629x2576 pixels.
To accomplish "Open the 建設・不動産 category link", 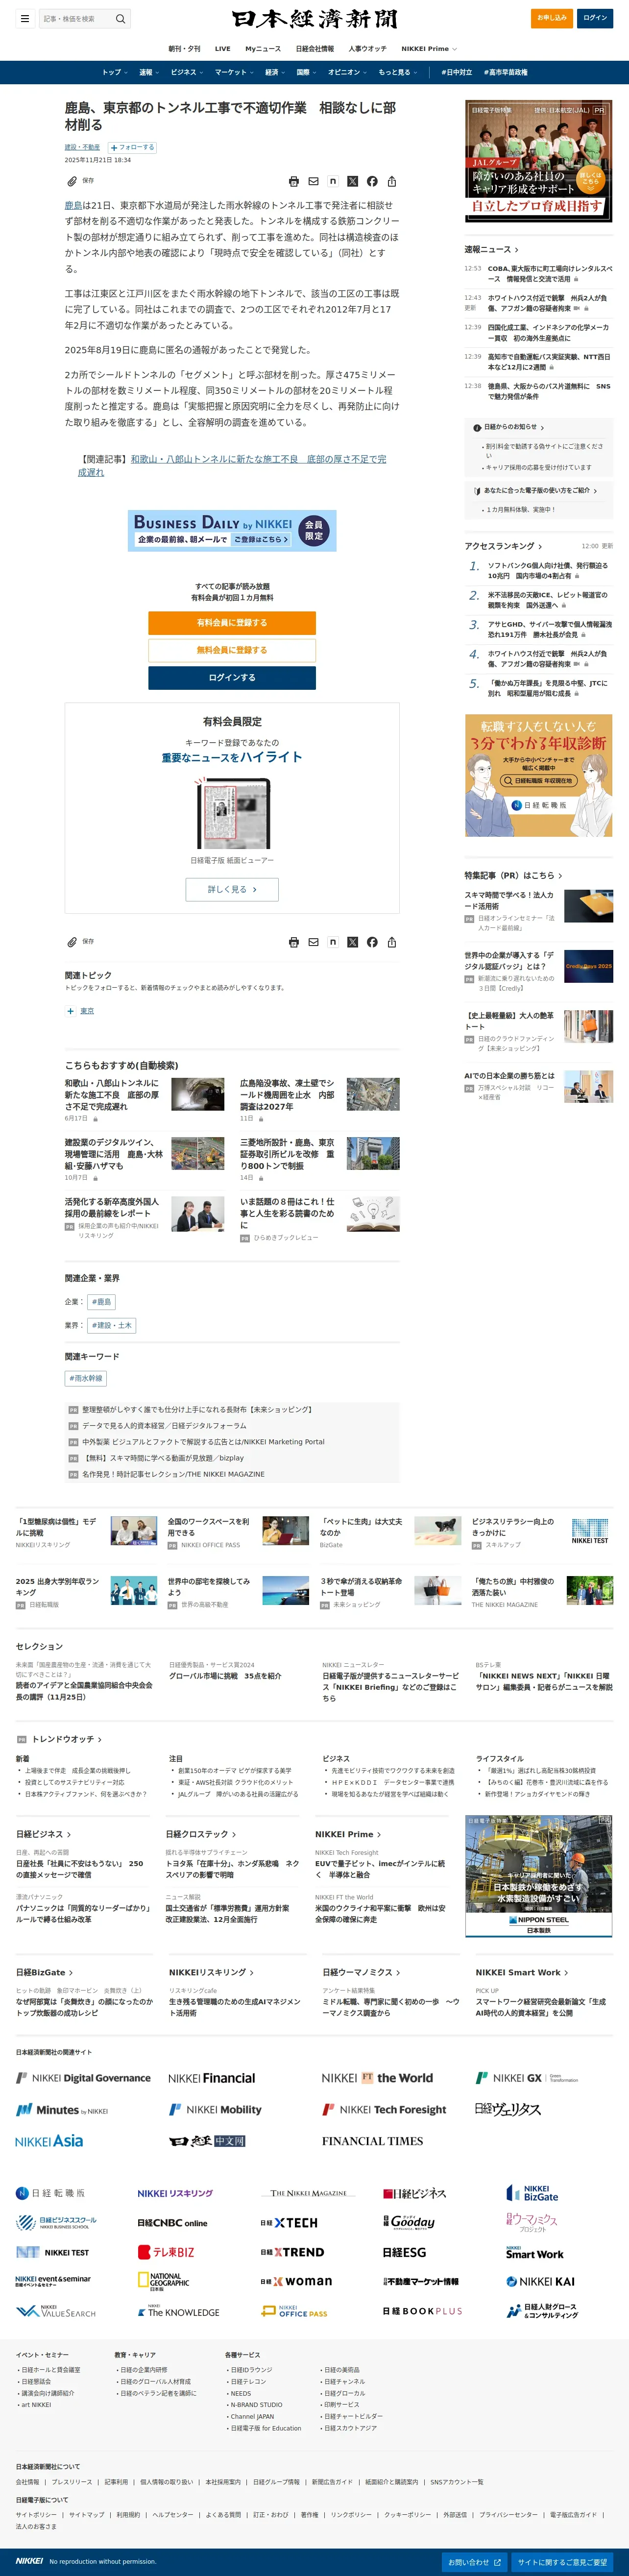I will 83,147.
